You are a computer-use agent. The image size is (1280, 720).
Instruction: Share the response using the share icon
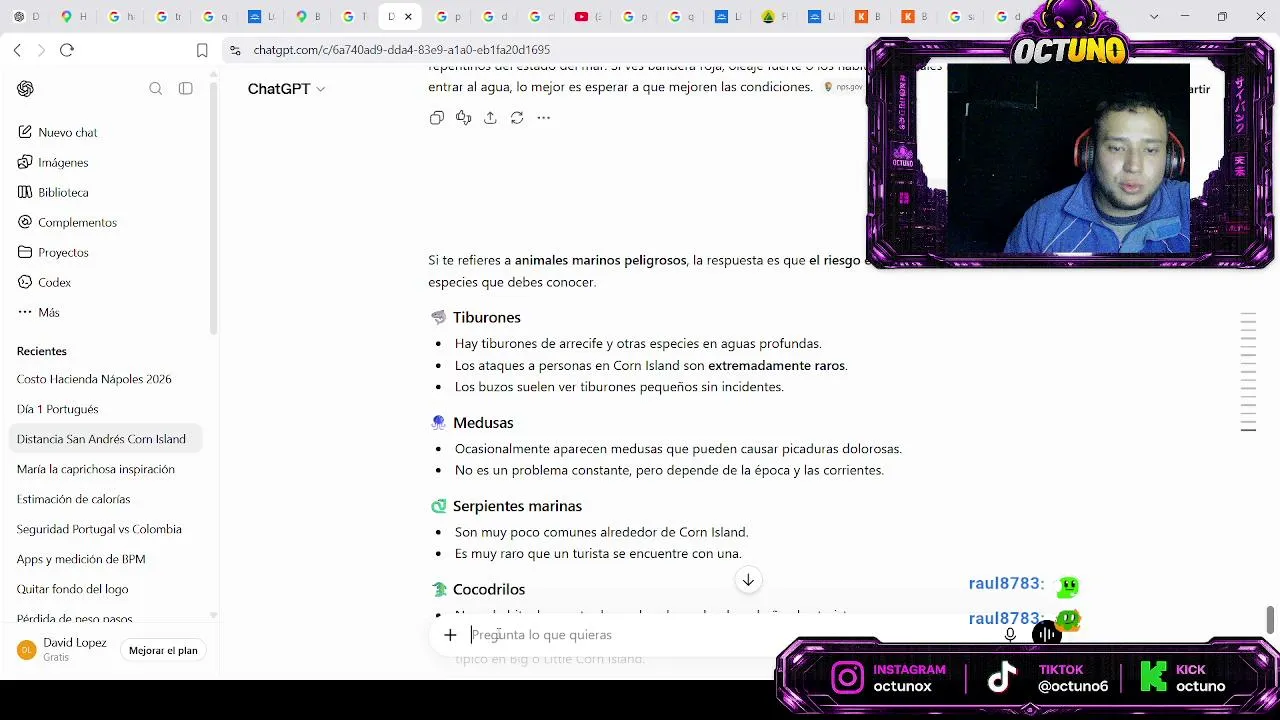pos(490,118)
